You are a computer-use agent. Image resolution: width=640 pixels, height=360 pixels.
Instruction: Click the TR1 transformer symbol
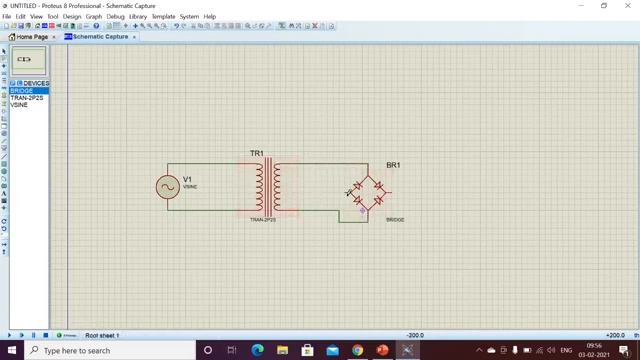268,187
